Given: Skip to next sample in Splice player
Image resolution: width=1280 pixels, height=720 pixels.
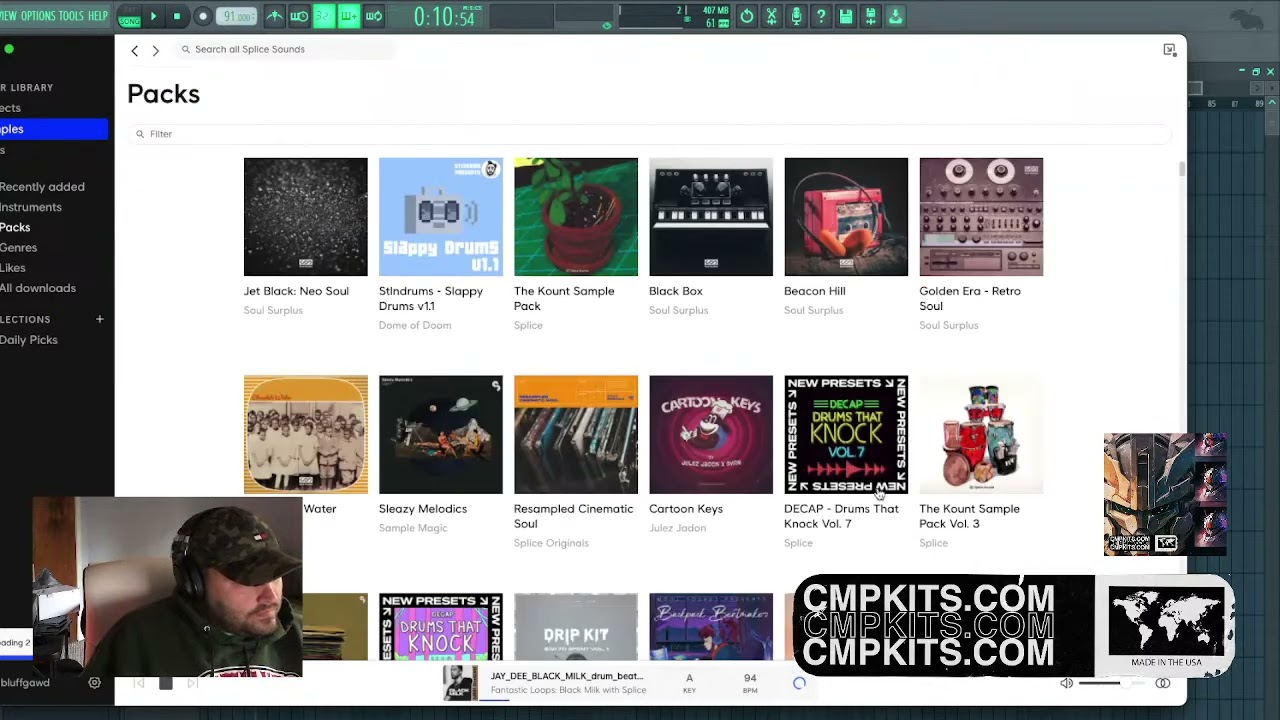Looking at the screenshot, I should point(193,683).
